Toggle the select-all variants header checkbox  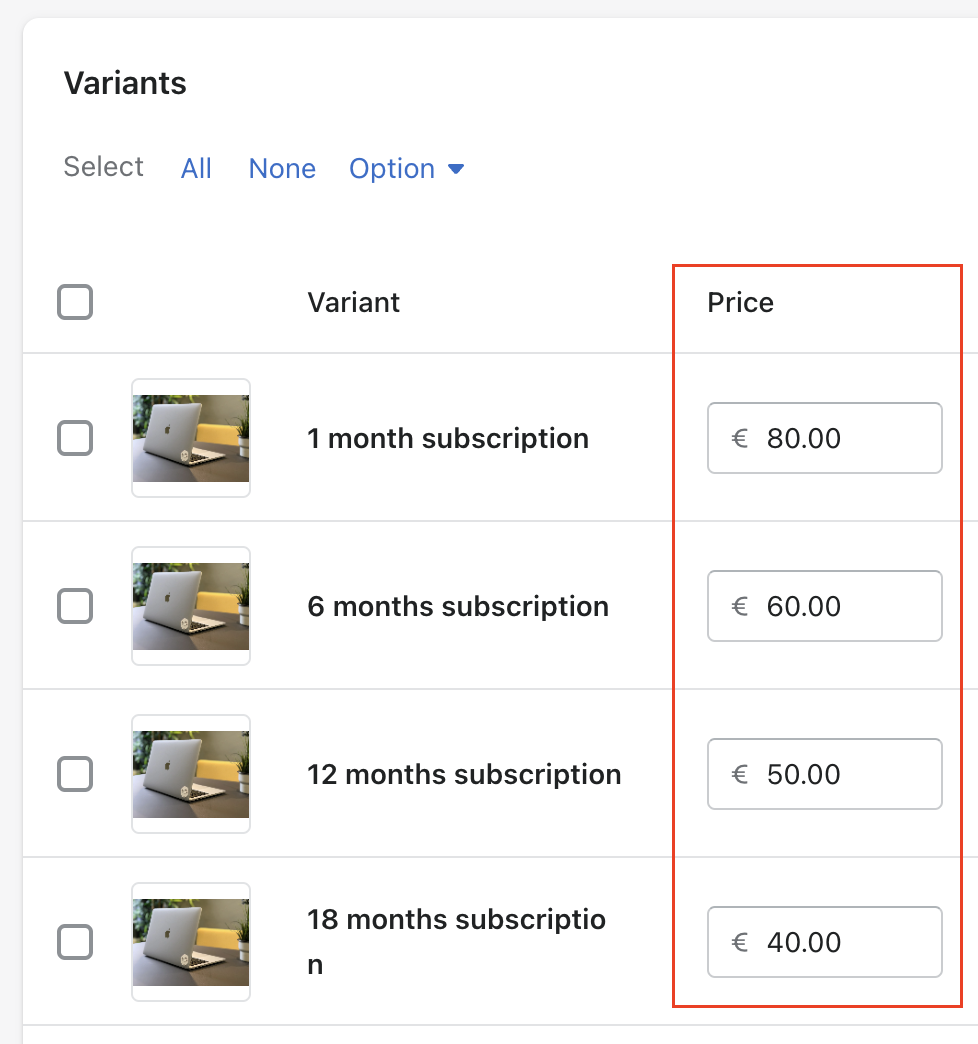coord(75,302)
